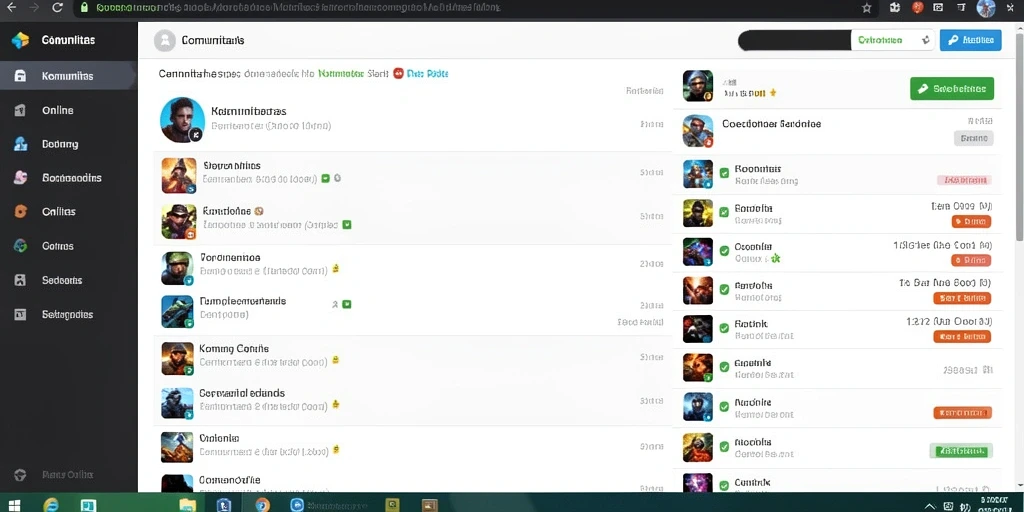Image resolution: width=1024 pixels, height=512 pixels.
Task: Open Online in the left sidebar
Action: (57, 110)
